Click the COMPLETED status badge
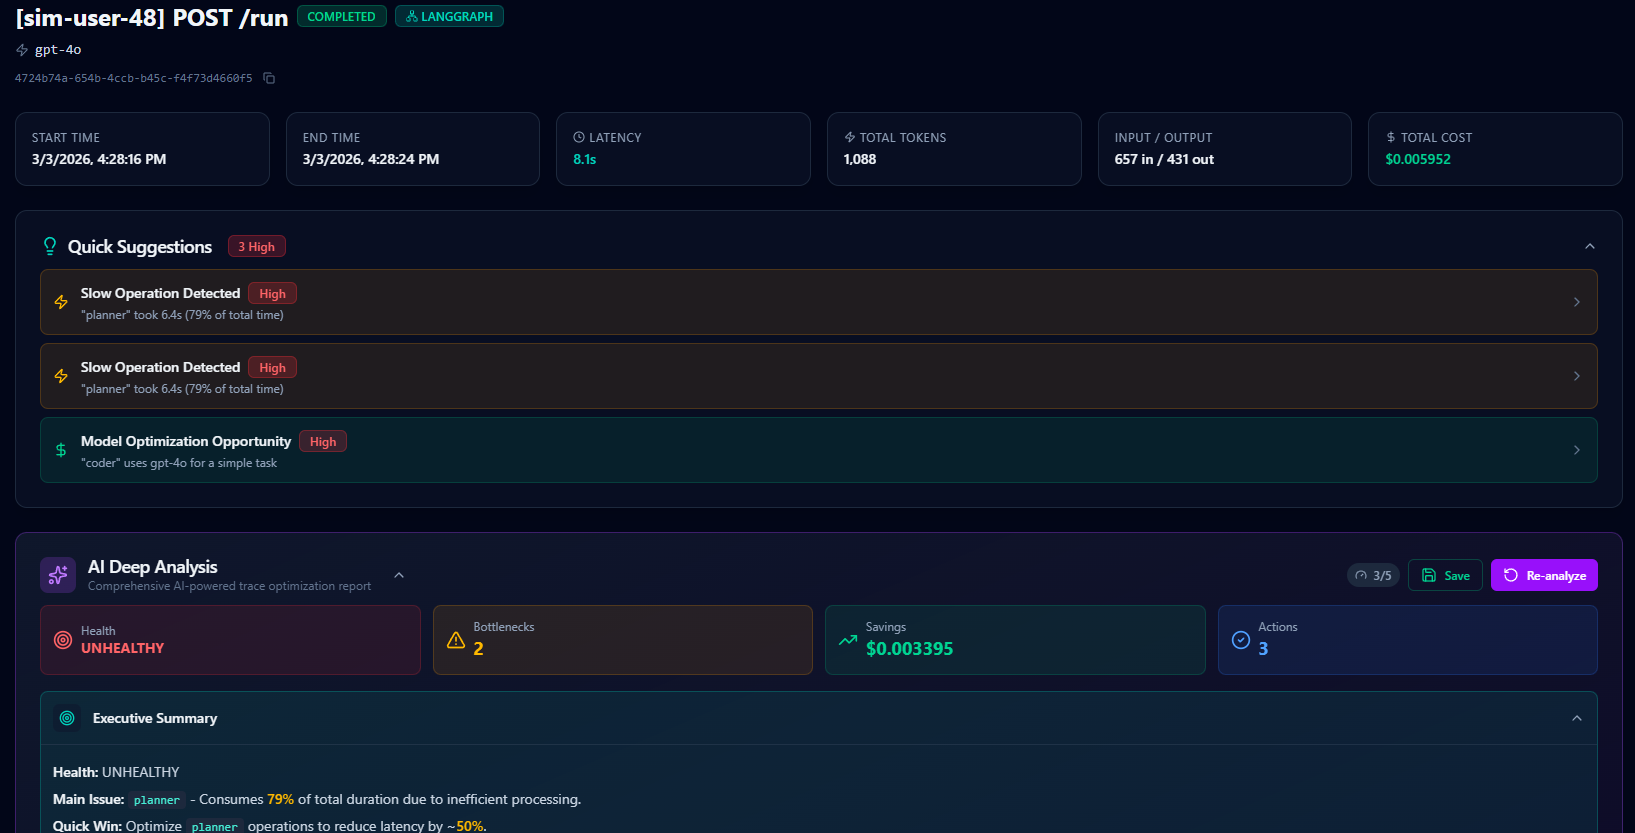 pyautogui.click(x=341, y=17)
